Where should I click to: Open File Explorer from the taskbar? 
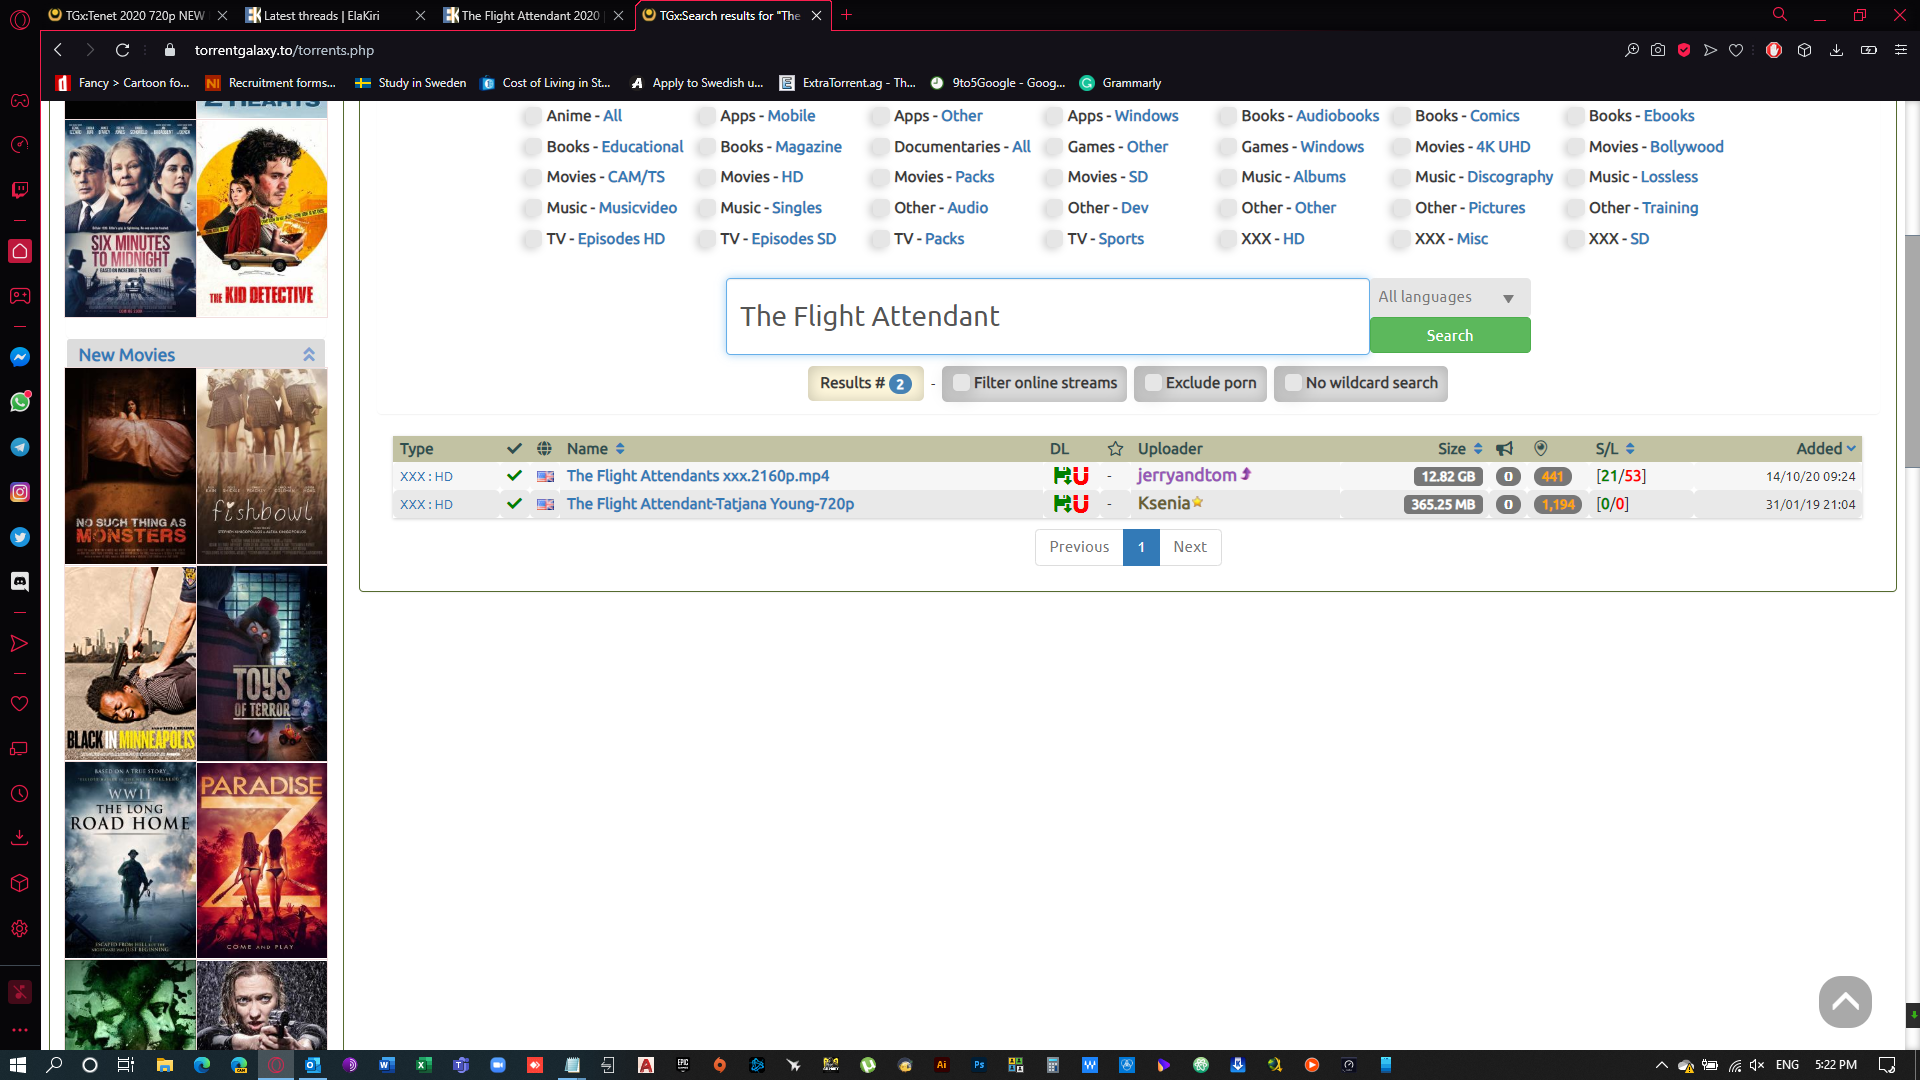coord(165,1065)
